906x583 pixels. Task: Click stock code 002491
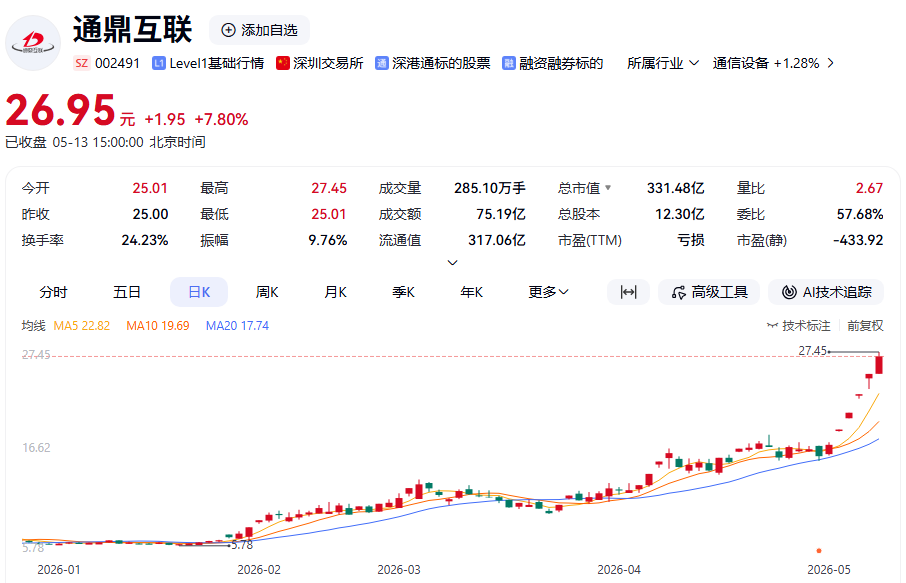click(x=117, y=63)
